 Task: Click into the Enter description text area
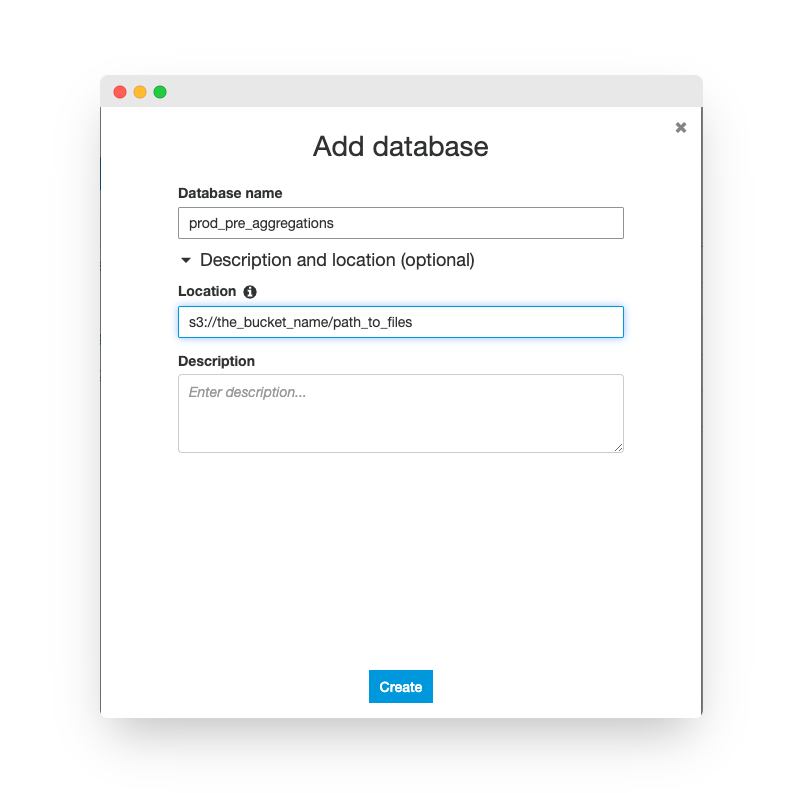click(400, 413)
